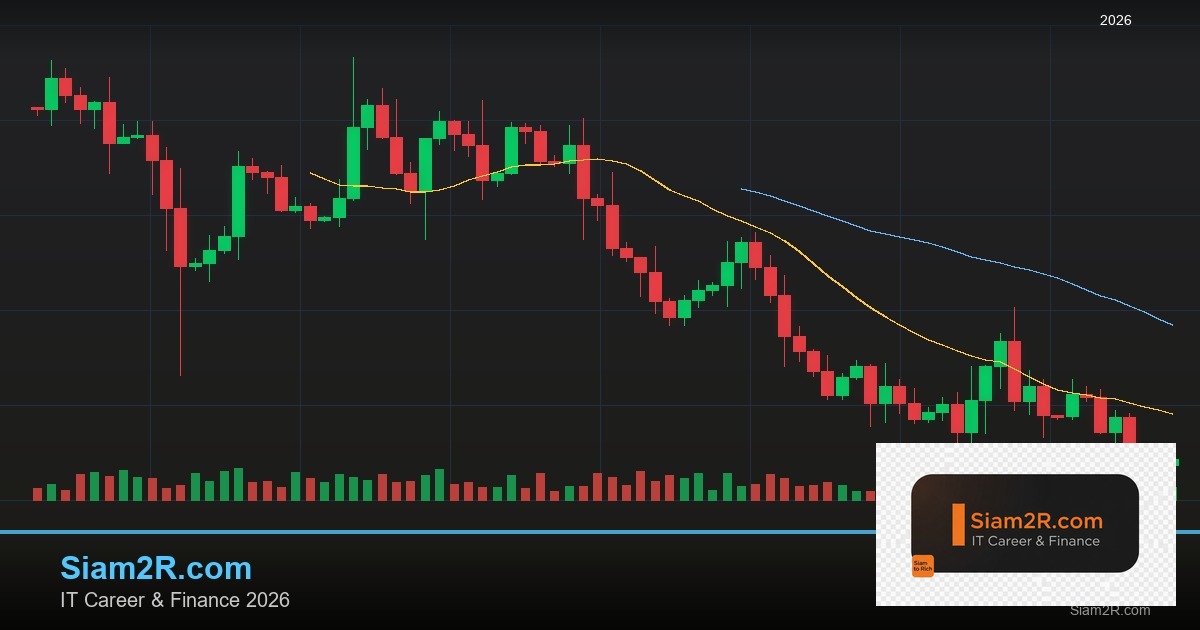Click the orange "Siam to Rich" badge icon

point(922,566)
